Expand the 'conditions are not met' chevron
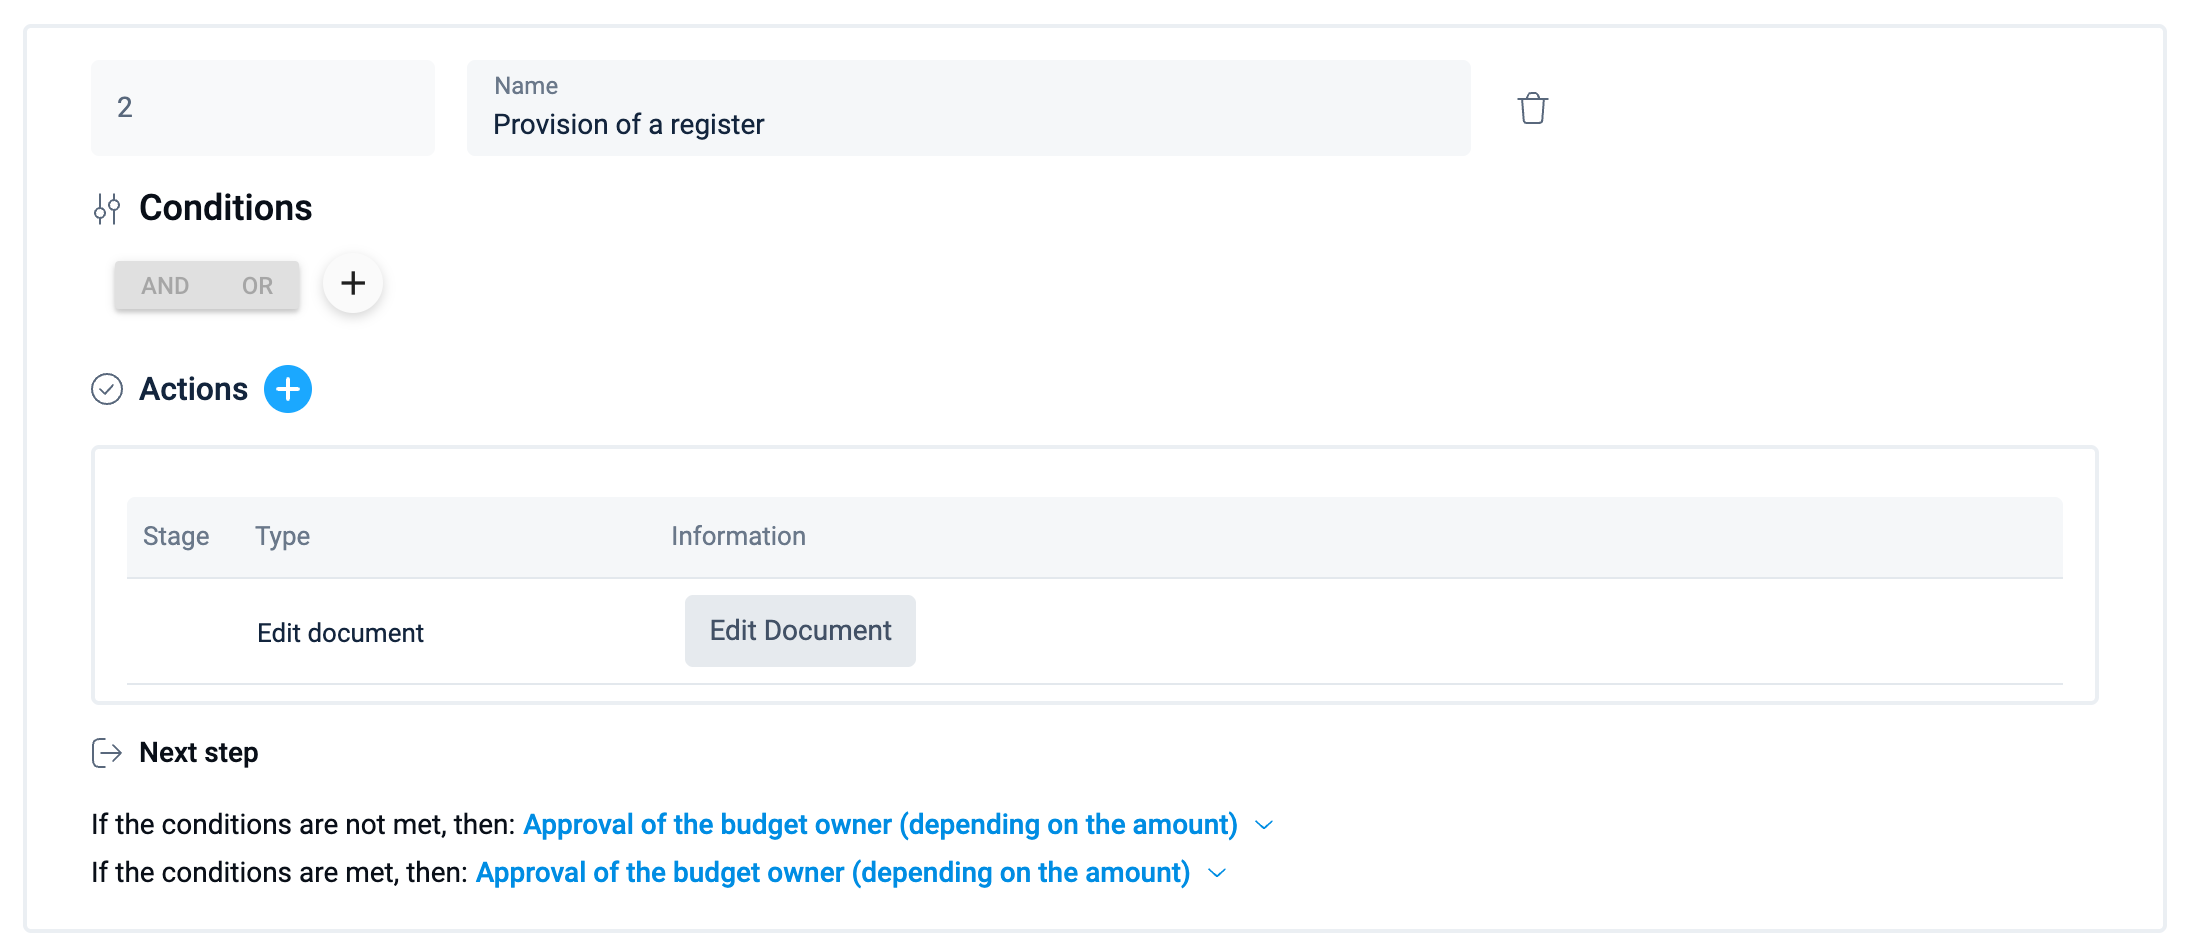Screen dimensions: 2192x950 point(1264,825)
